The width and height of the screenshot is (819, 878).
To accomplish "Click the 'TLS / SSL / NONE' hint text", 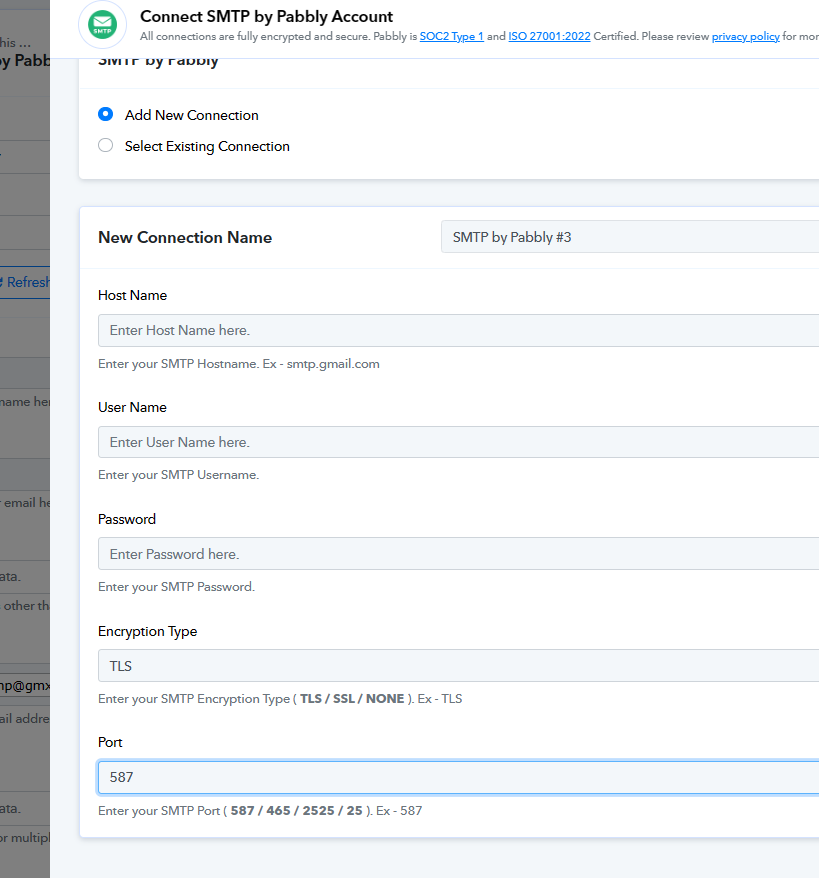I will [x=352, y=699].
